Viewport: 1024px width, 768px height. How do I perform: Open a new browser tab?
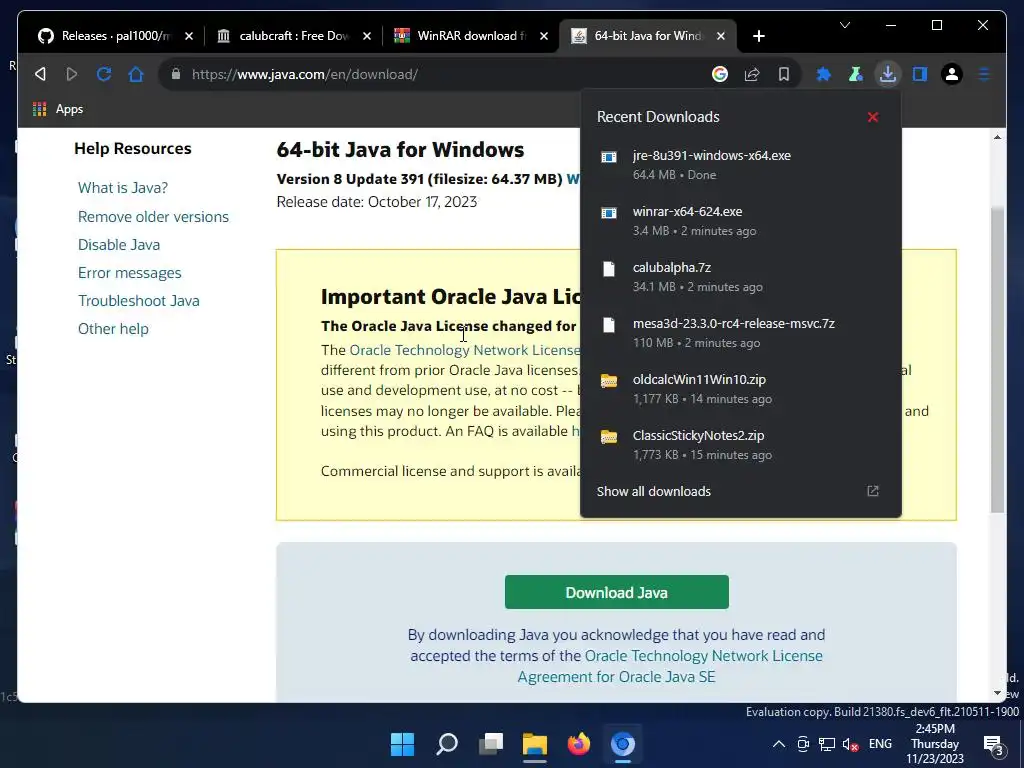pyautogui.click(x=758, y=36)
